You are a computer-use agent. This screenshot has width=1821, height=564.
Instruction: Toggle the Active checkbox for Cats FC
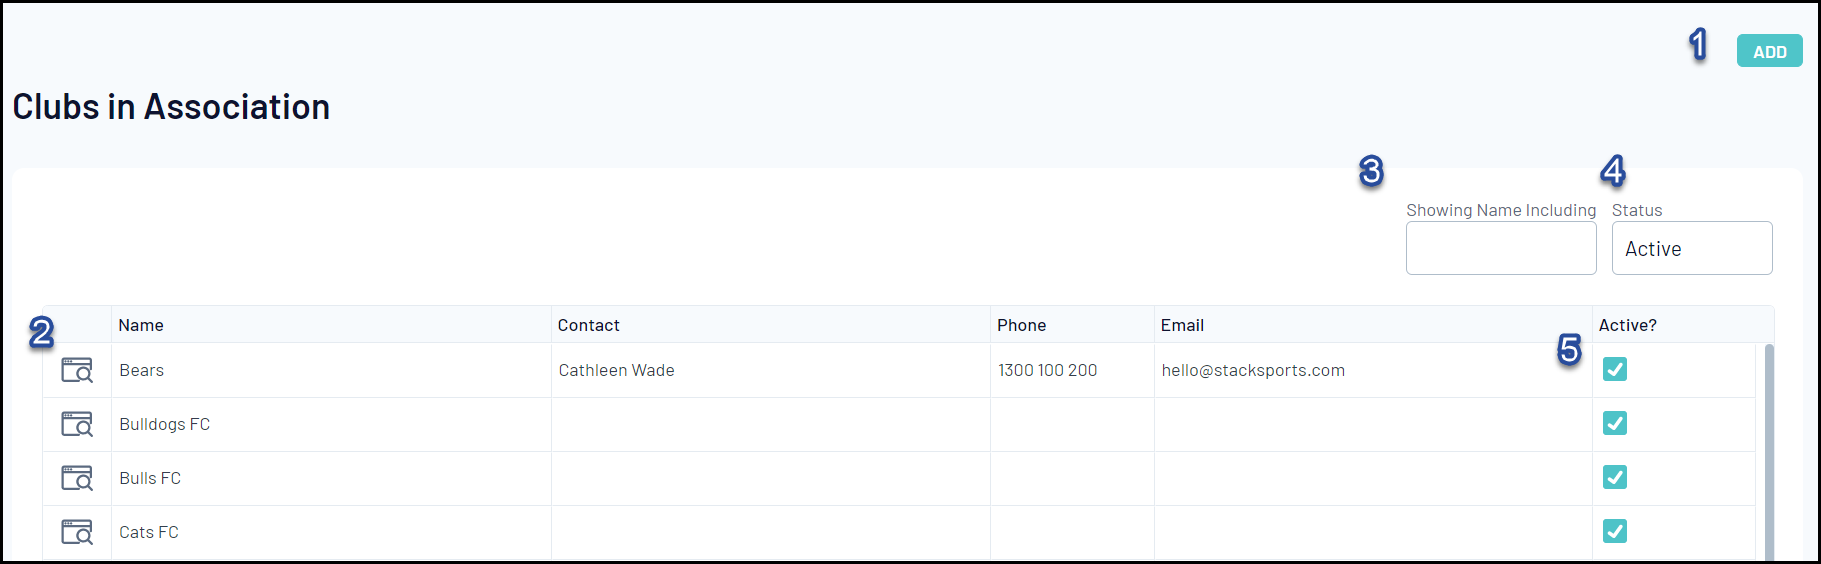click(1615, 531)
